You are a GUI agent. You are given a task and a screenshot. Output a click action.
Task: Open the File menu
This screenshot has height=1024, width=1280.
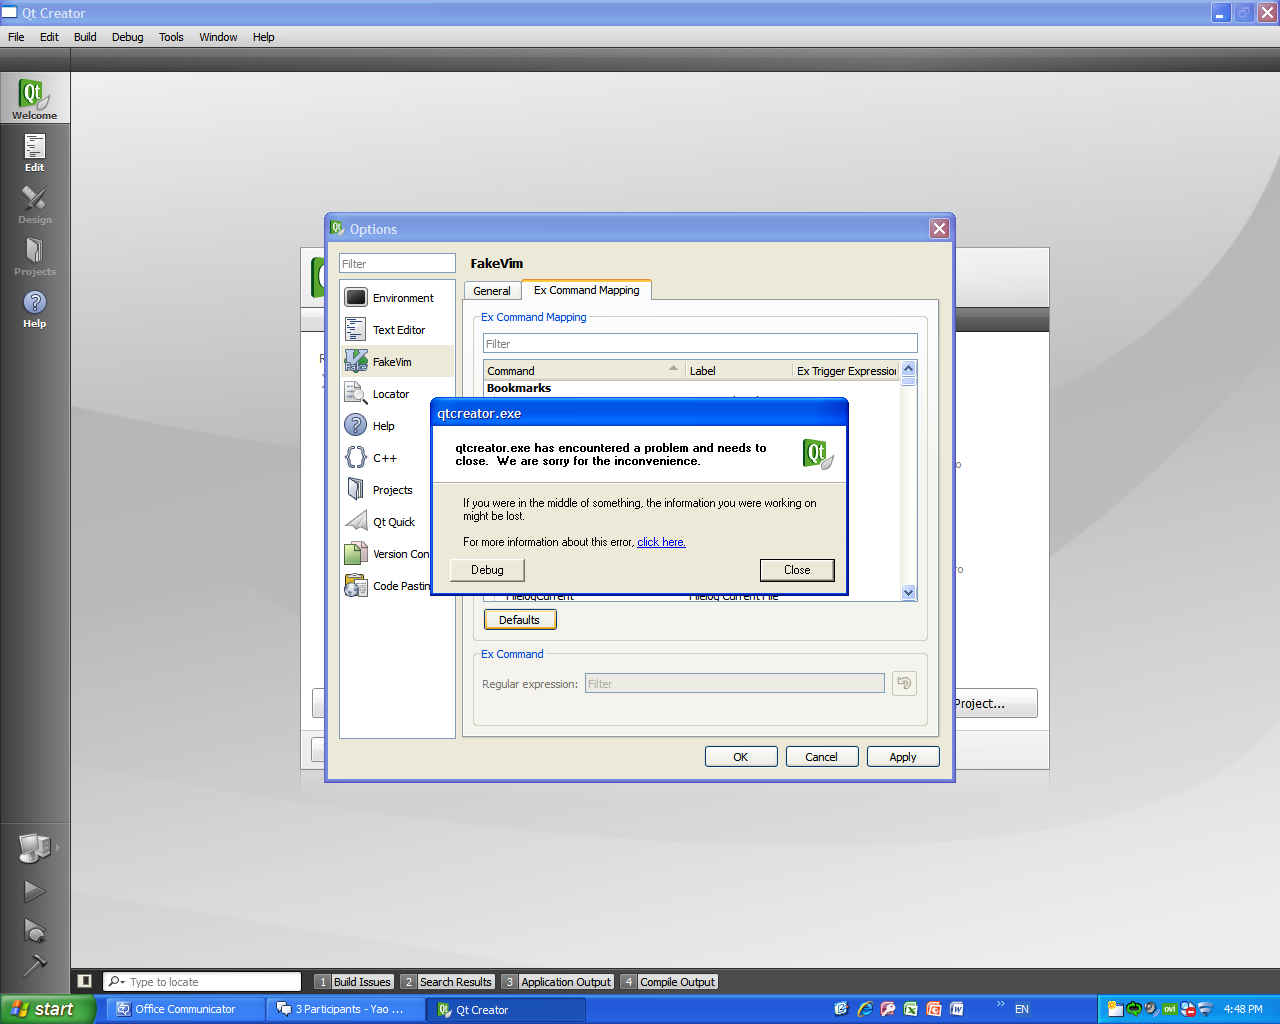[x=16, y=37]
